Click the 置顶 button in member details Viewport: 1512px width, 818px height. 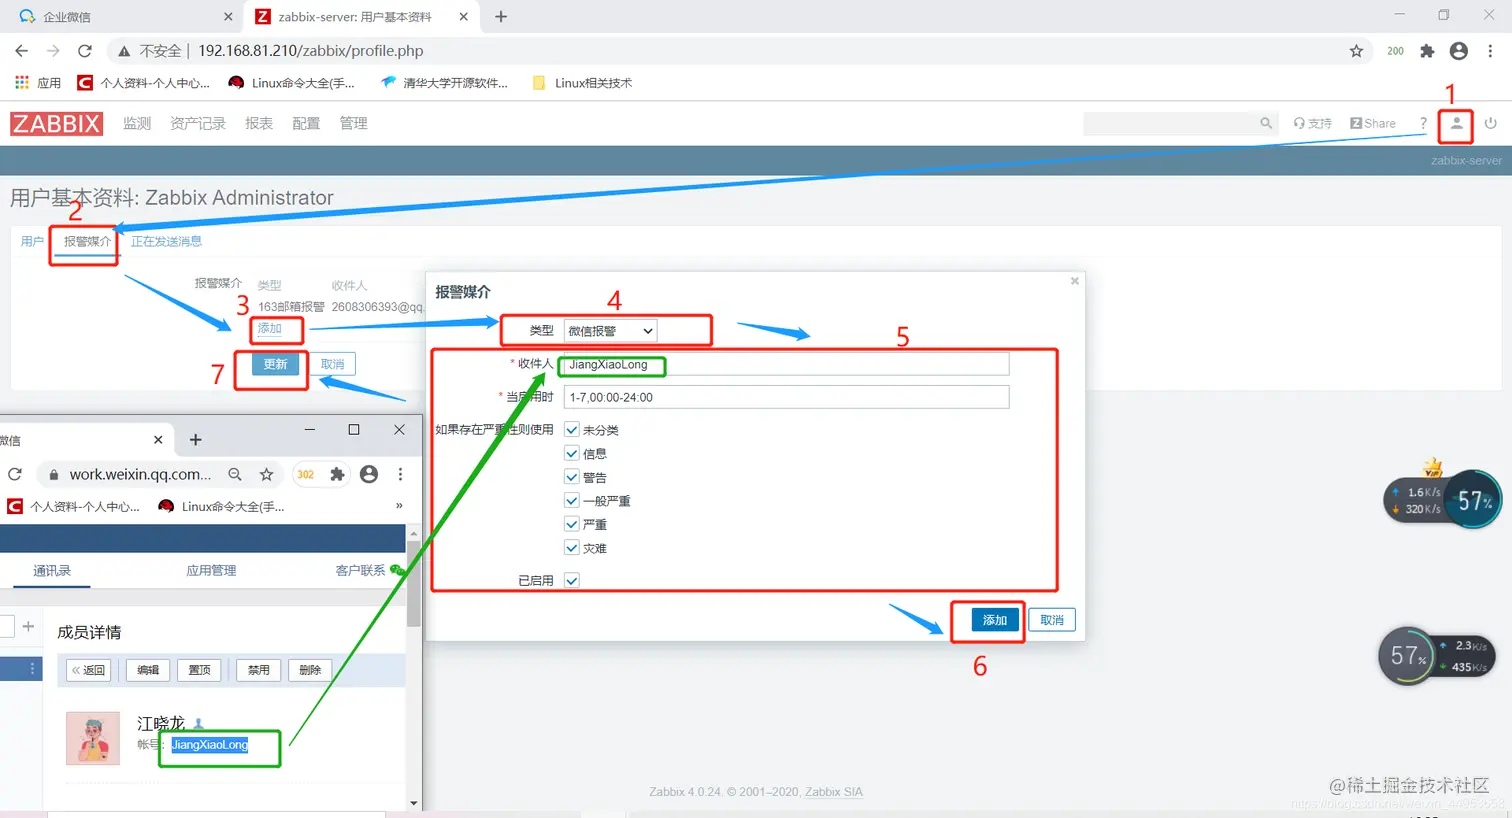[x=200, y=670]
